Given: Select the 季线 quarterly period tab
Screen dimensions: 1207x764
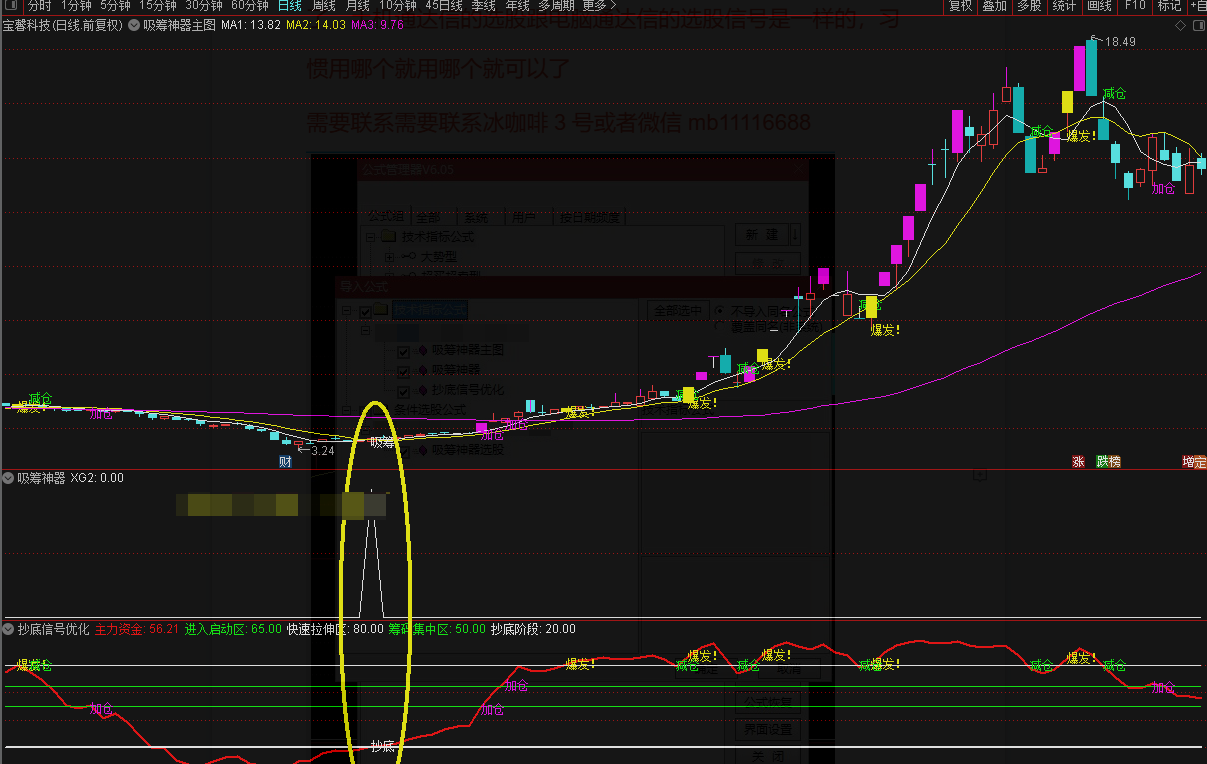Looking at the screenshot, I should 484,6.
